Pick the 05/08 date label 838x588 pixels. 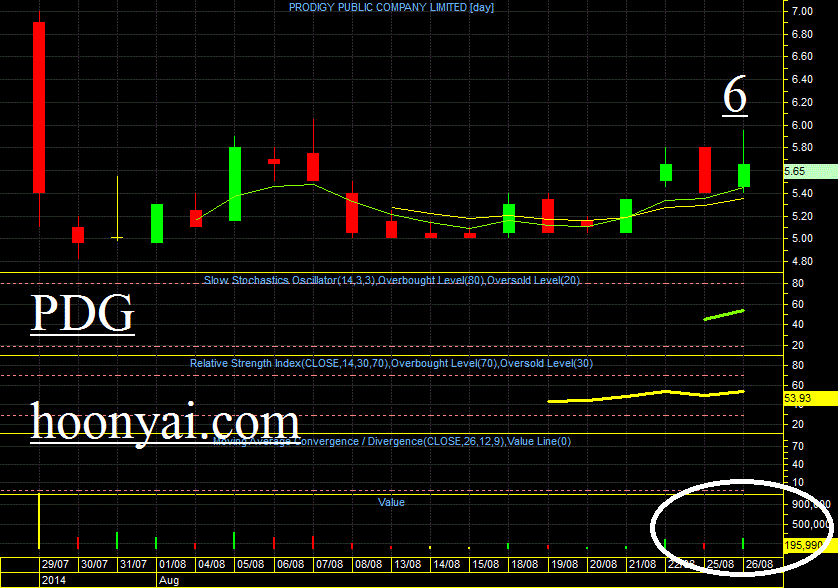251,564
